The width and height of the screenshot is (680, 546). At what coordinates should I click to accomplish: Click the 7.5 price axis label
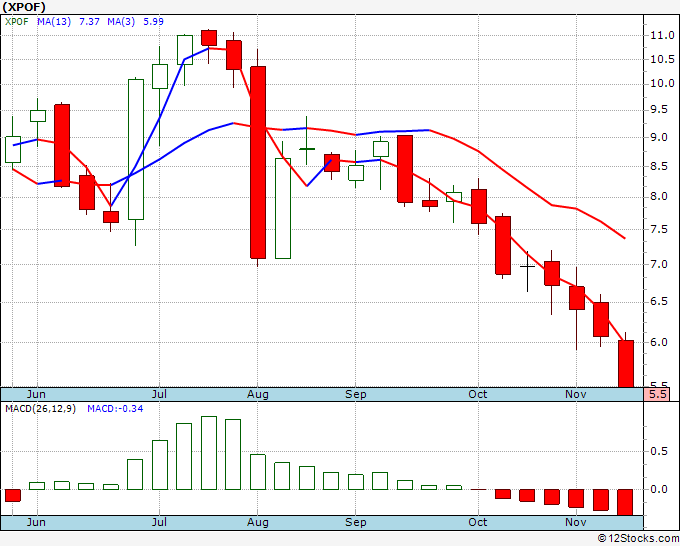coord(658,229)
